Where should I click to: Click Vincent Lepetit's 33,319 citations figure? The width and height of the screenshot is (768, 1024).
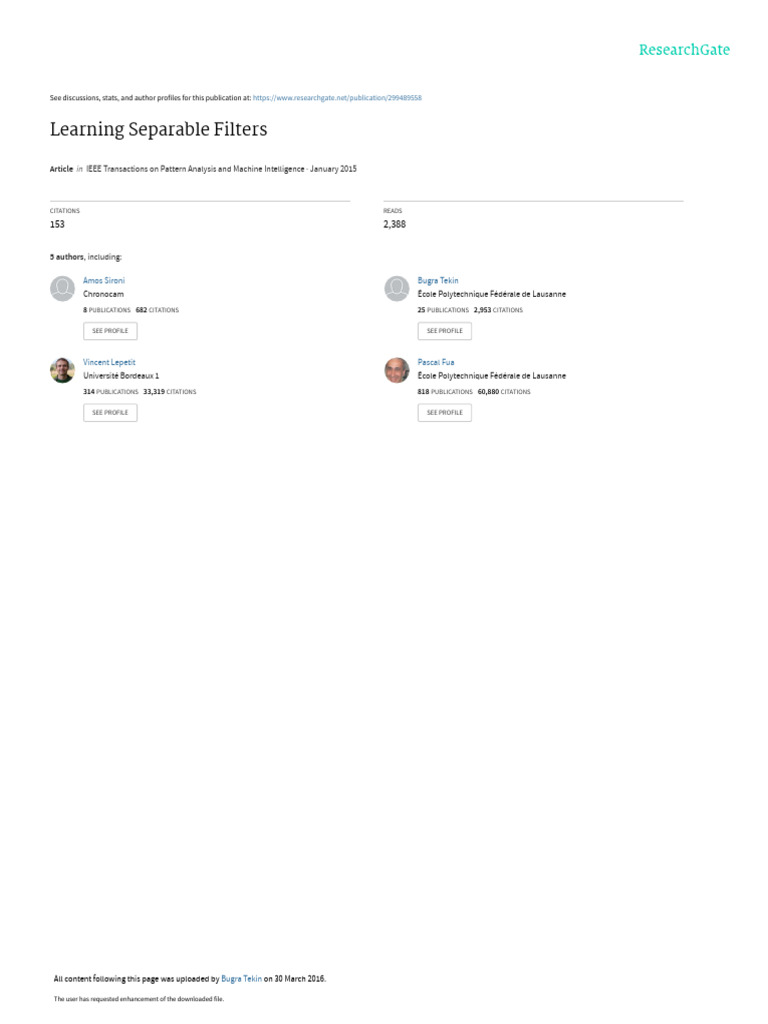point(154,392)
